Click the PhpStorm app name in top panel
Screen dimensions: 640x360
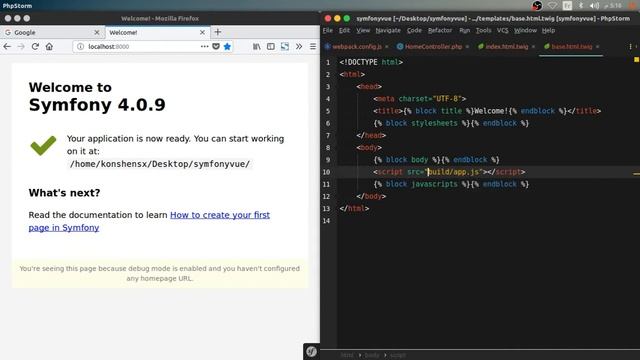click(x=17, y=6)
